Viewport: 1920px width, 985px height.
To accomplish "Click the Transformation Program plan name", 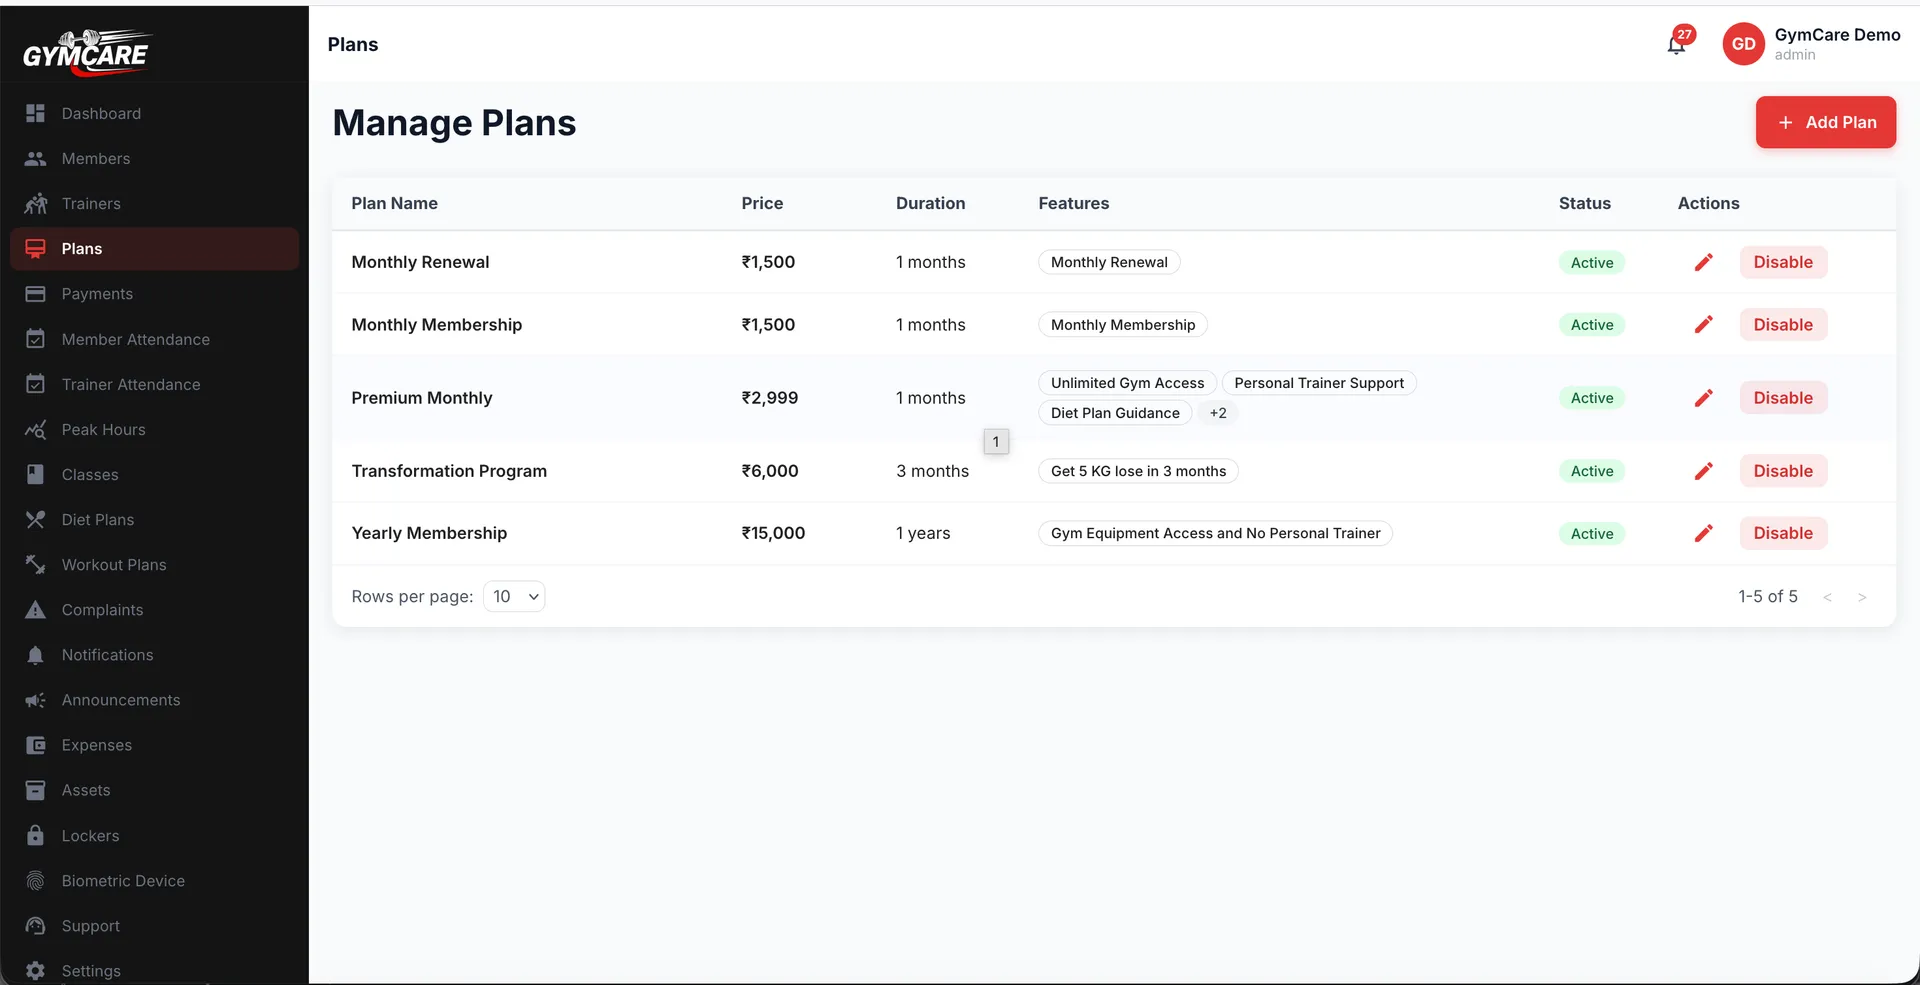I will (449, 471).
